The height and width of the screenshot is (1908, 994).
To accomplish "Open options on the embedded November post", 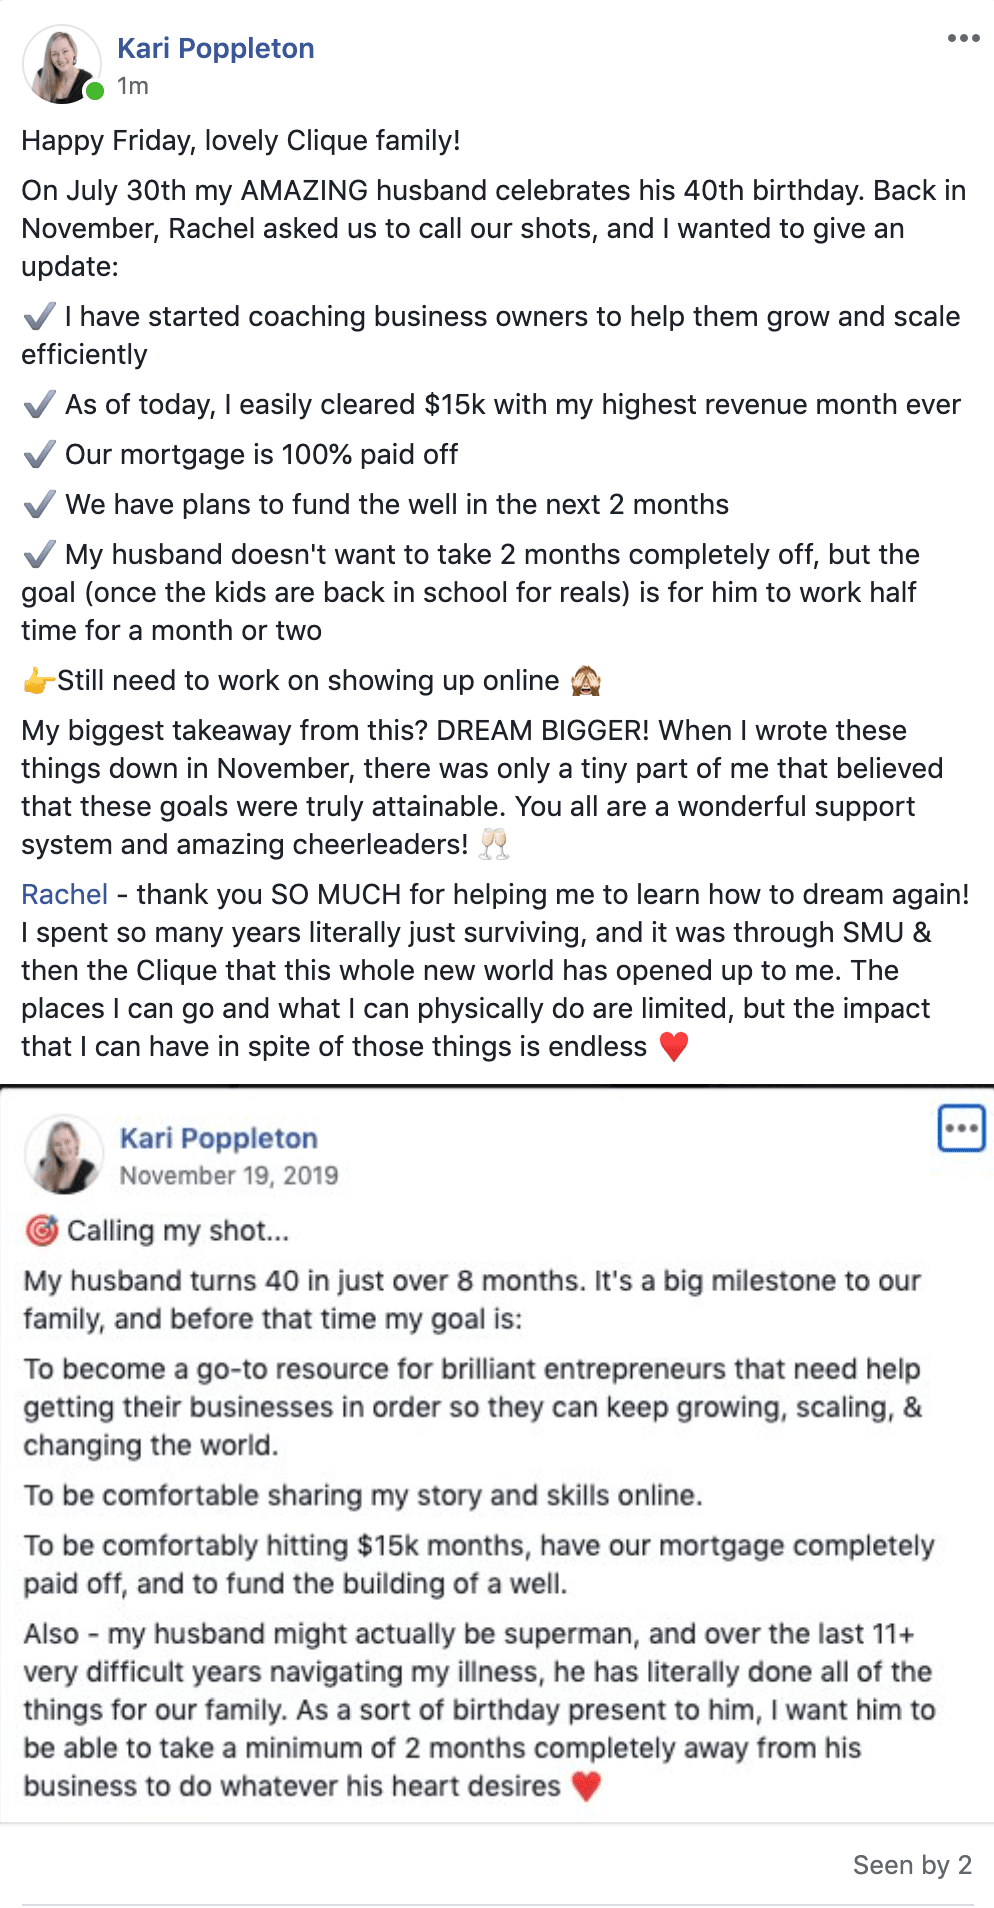I will click(x=961, y=1128).
